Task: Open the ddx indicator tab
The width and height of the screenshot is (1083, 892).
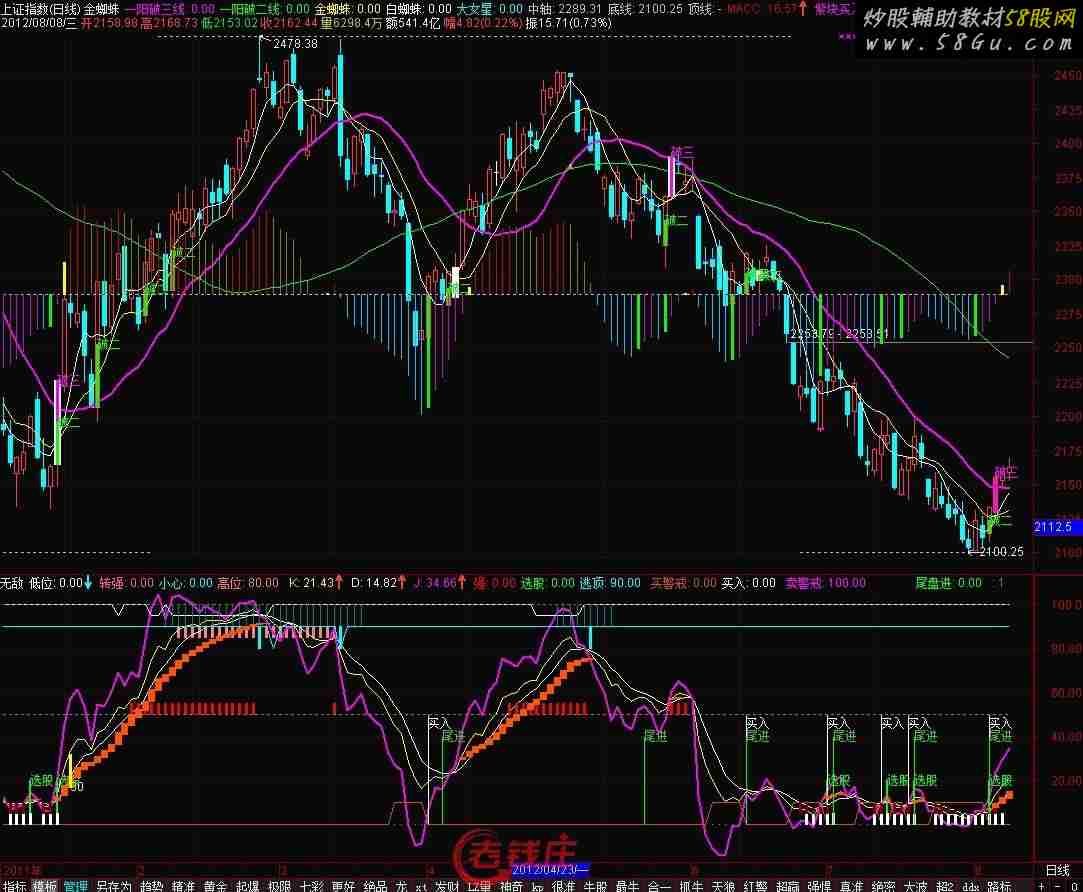Action: tap(970, 886)
